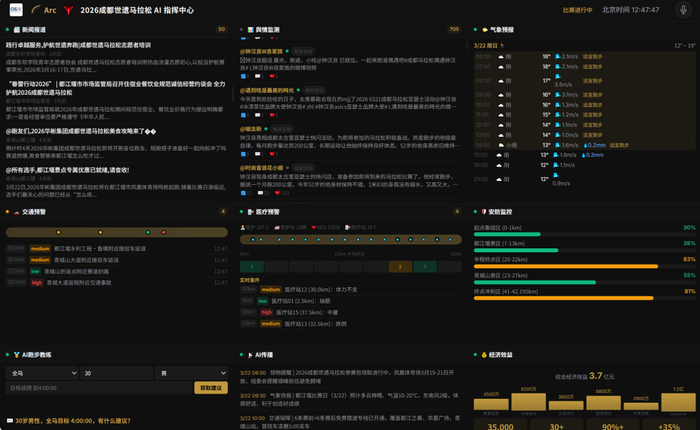Click first green segment labeled 1 in medical heatmap
700x430 pixels.
coord(252,267)
